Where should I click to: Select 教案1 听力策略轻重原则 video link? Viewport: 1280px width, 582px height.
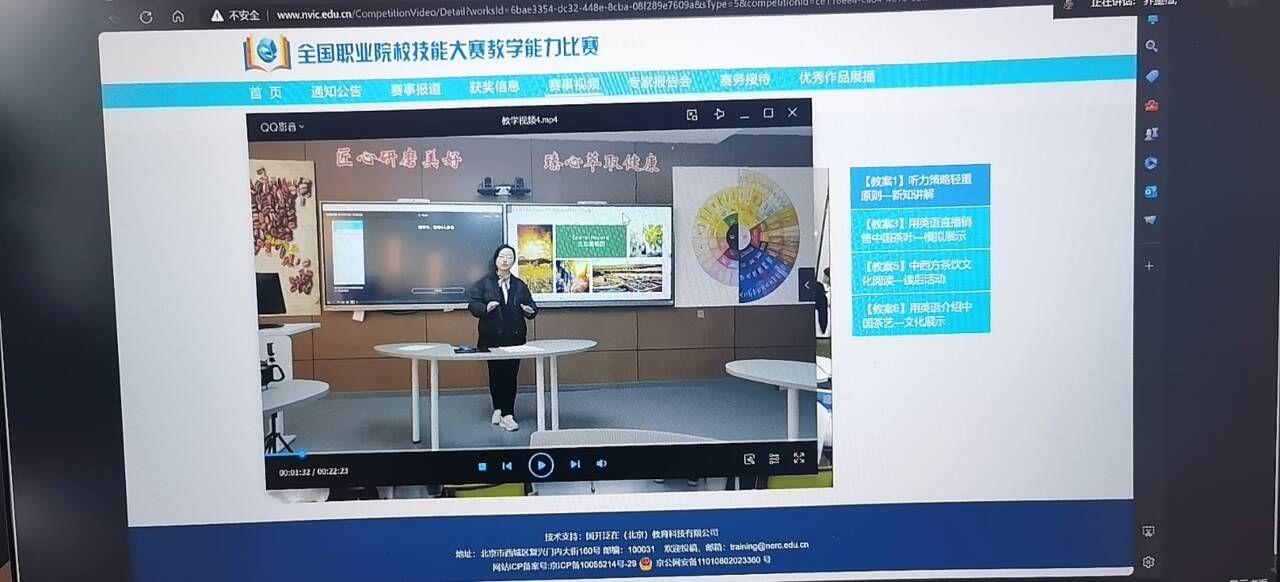[x=919, y=186]
